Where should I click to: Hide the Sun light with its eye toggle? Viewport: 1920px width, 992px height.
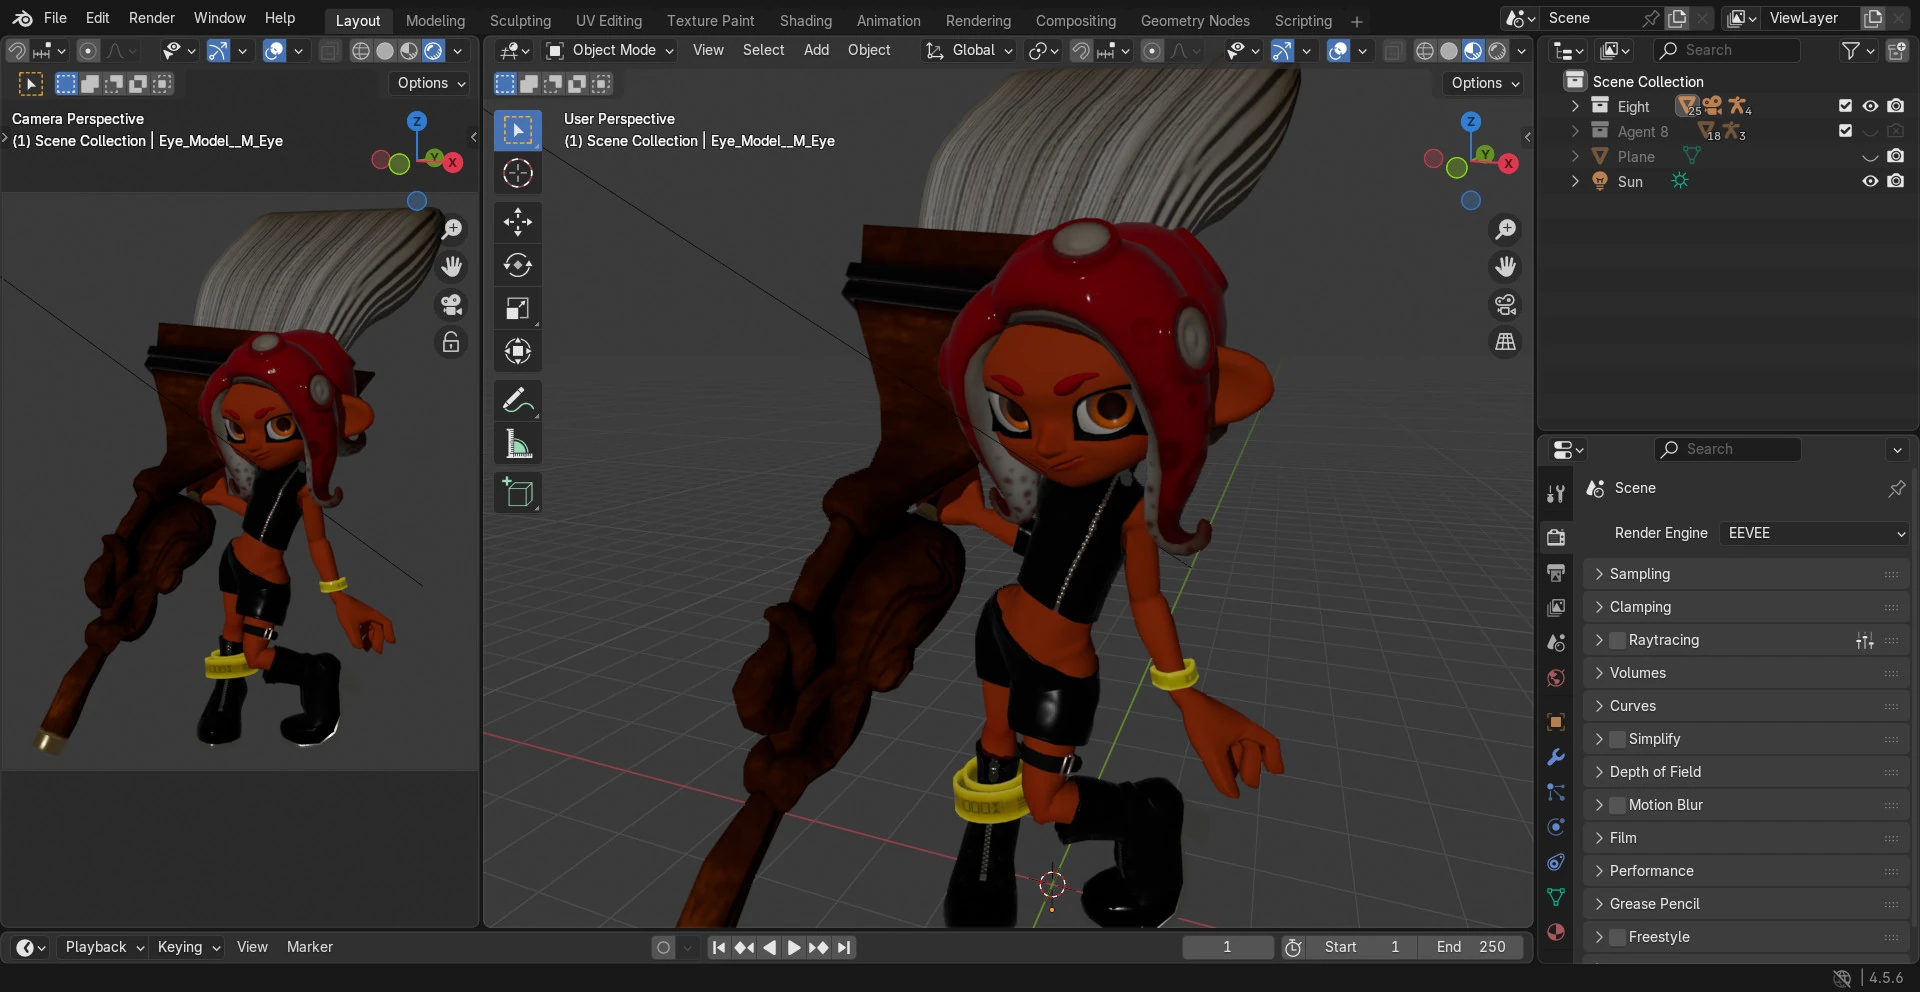1870,181
